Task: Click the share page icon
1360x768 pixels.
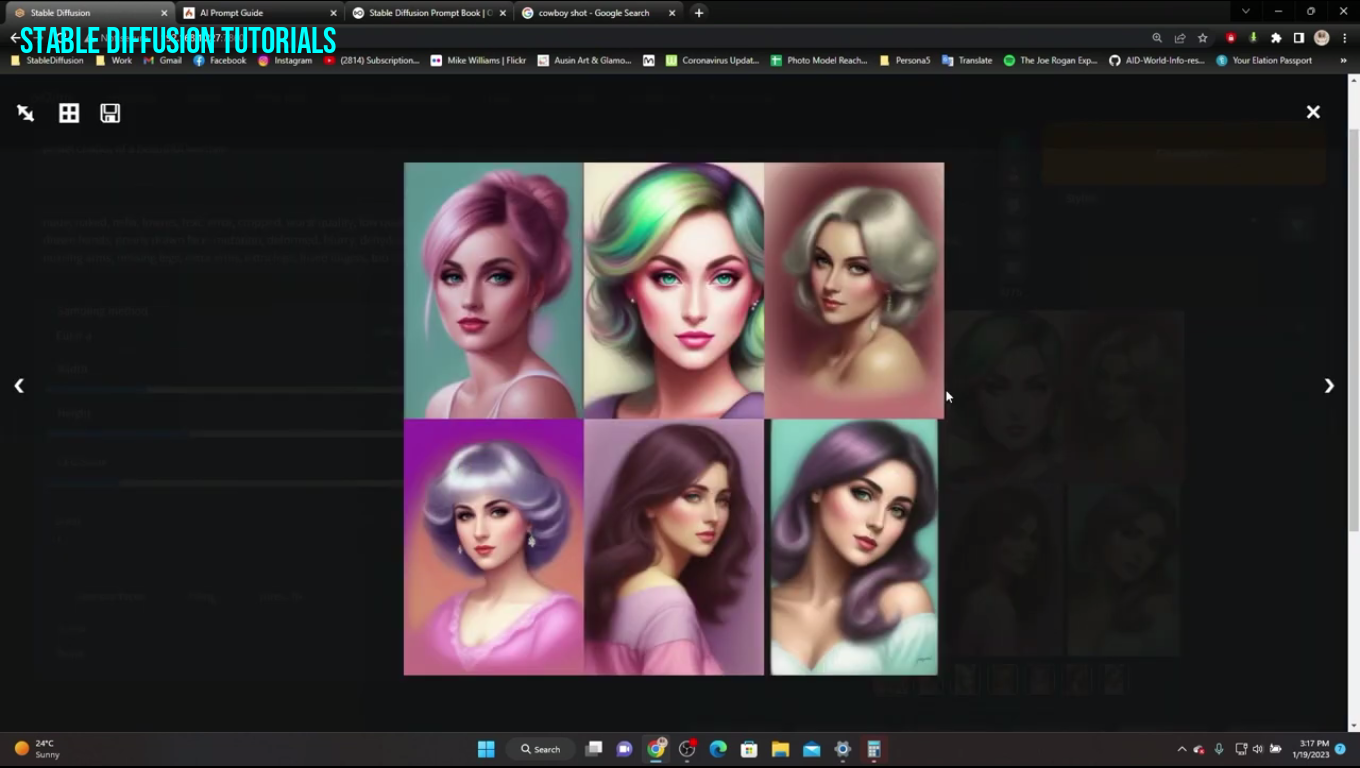Action: pyautogui.click(x=1180, y=38)
